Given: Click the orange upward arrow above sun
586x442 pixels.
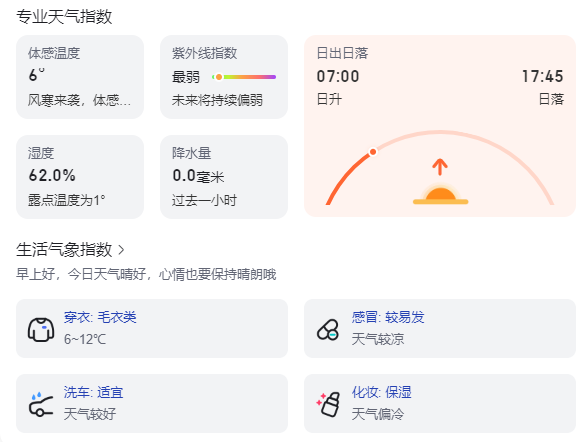Looking at the screenshot, I should [x=440, y=167].
